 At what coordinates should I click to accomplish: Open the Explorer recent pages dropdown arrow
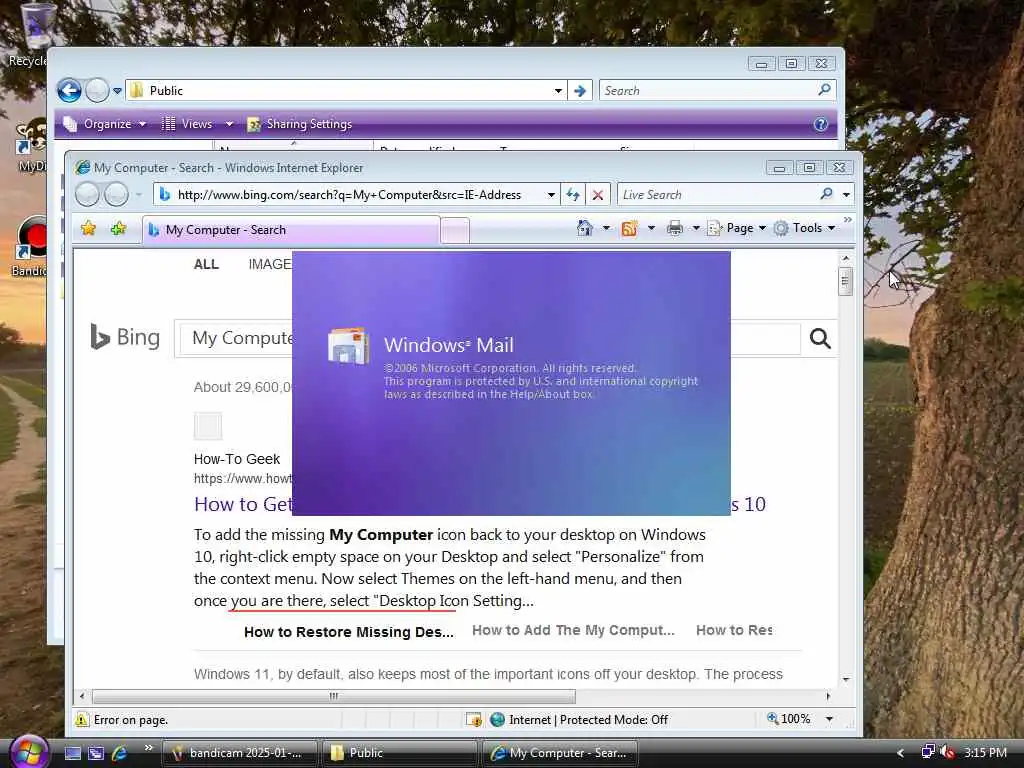click(x=117, y=91)
